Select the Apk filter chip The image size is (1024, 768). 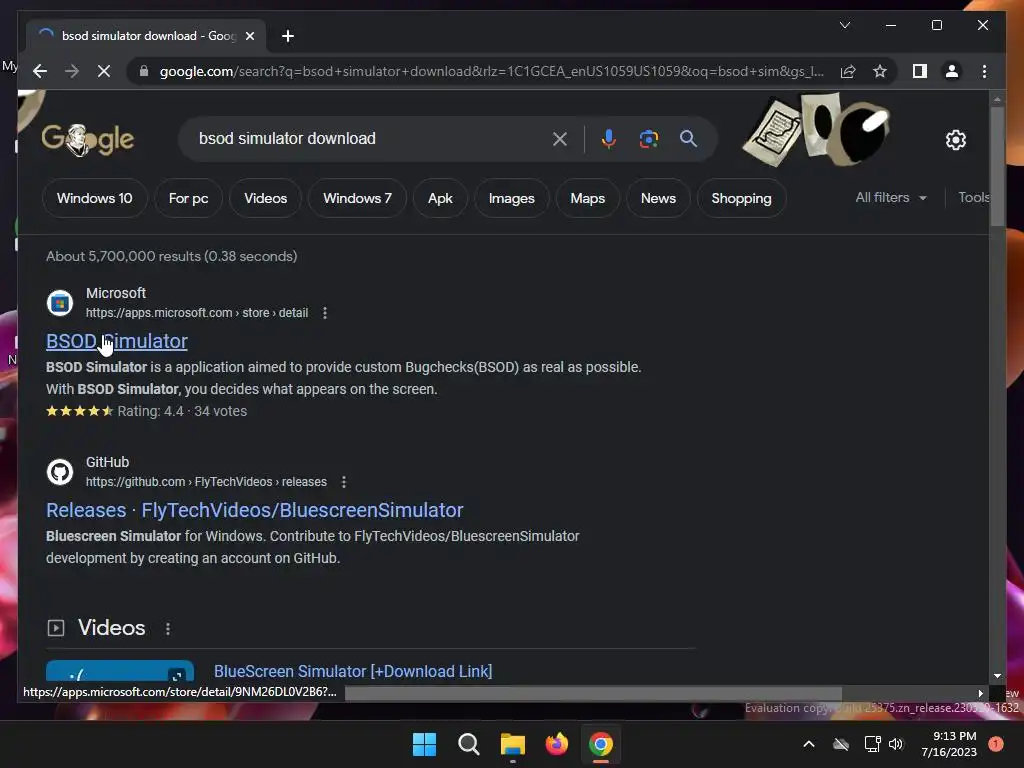pyautogui.click(x=440, y=198)
